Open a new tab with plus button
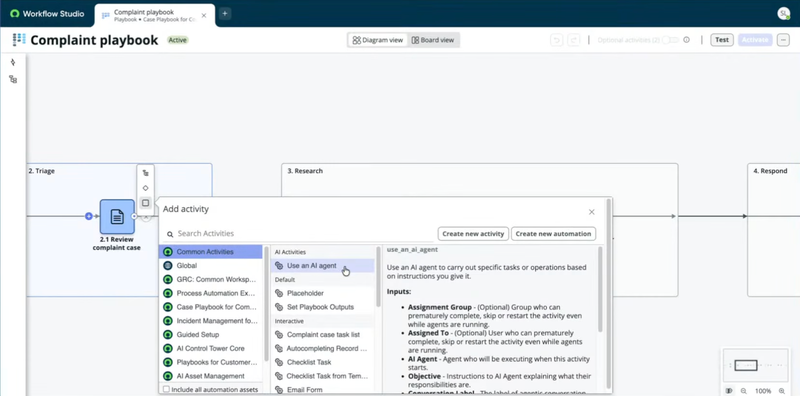The image size is (800, 396). point(224,14)
